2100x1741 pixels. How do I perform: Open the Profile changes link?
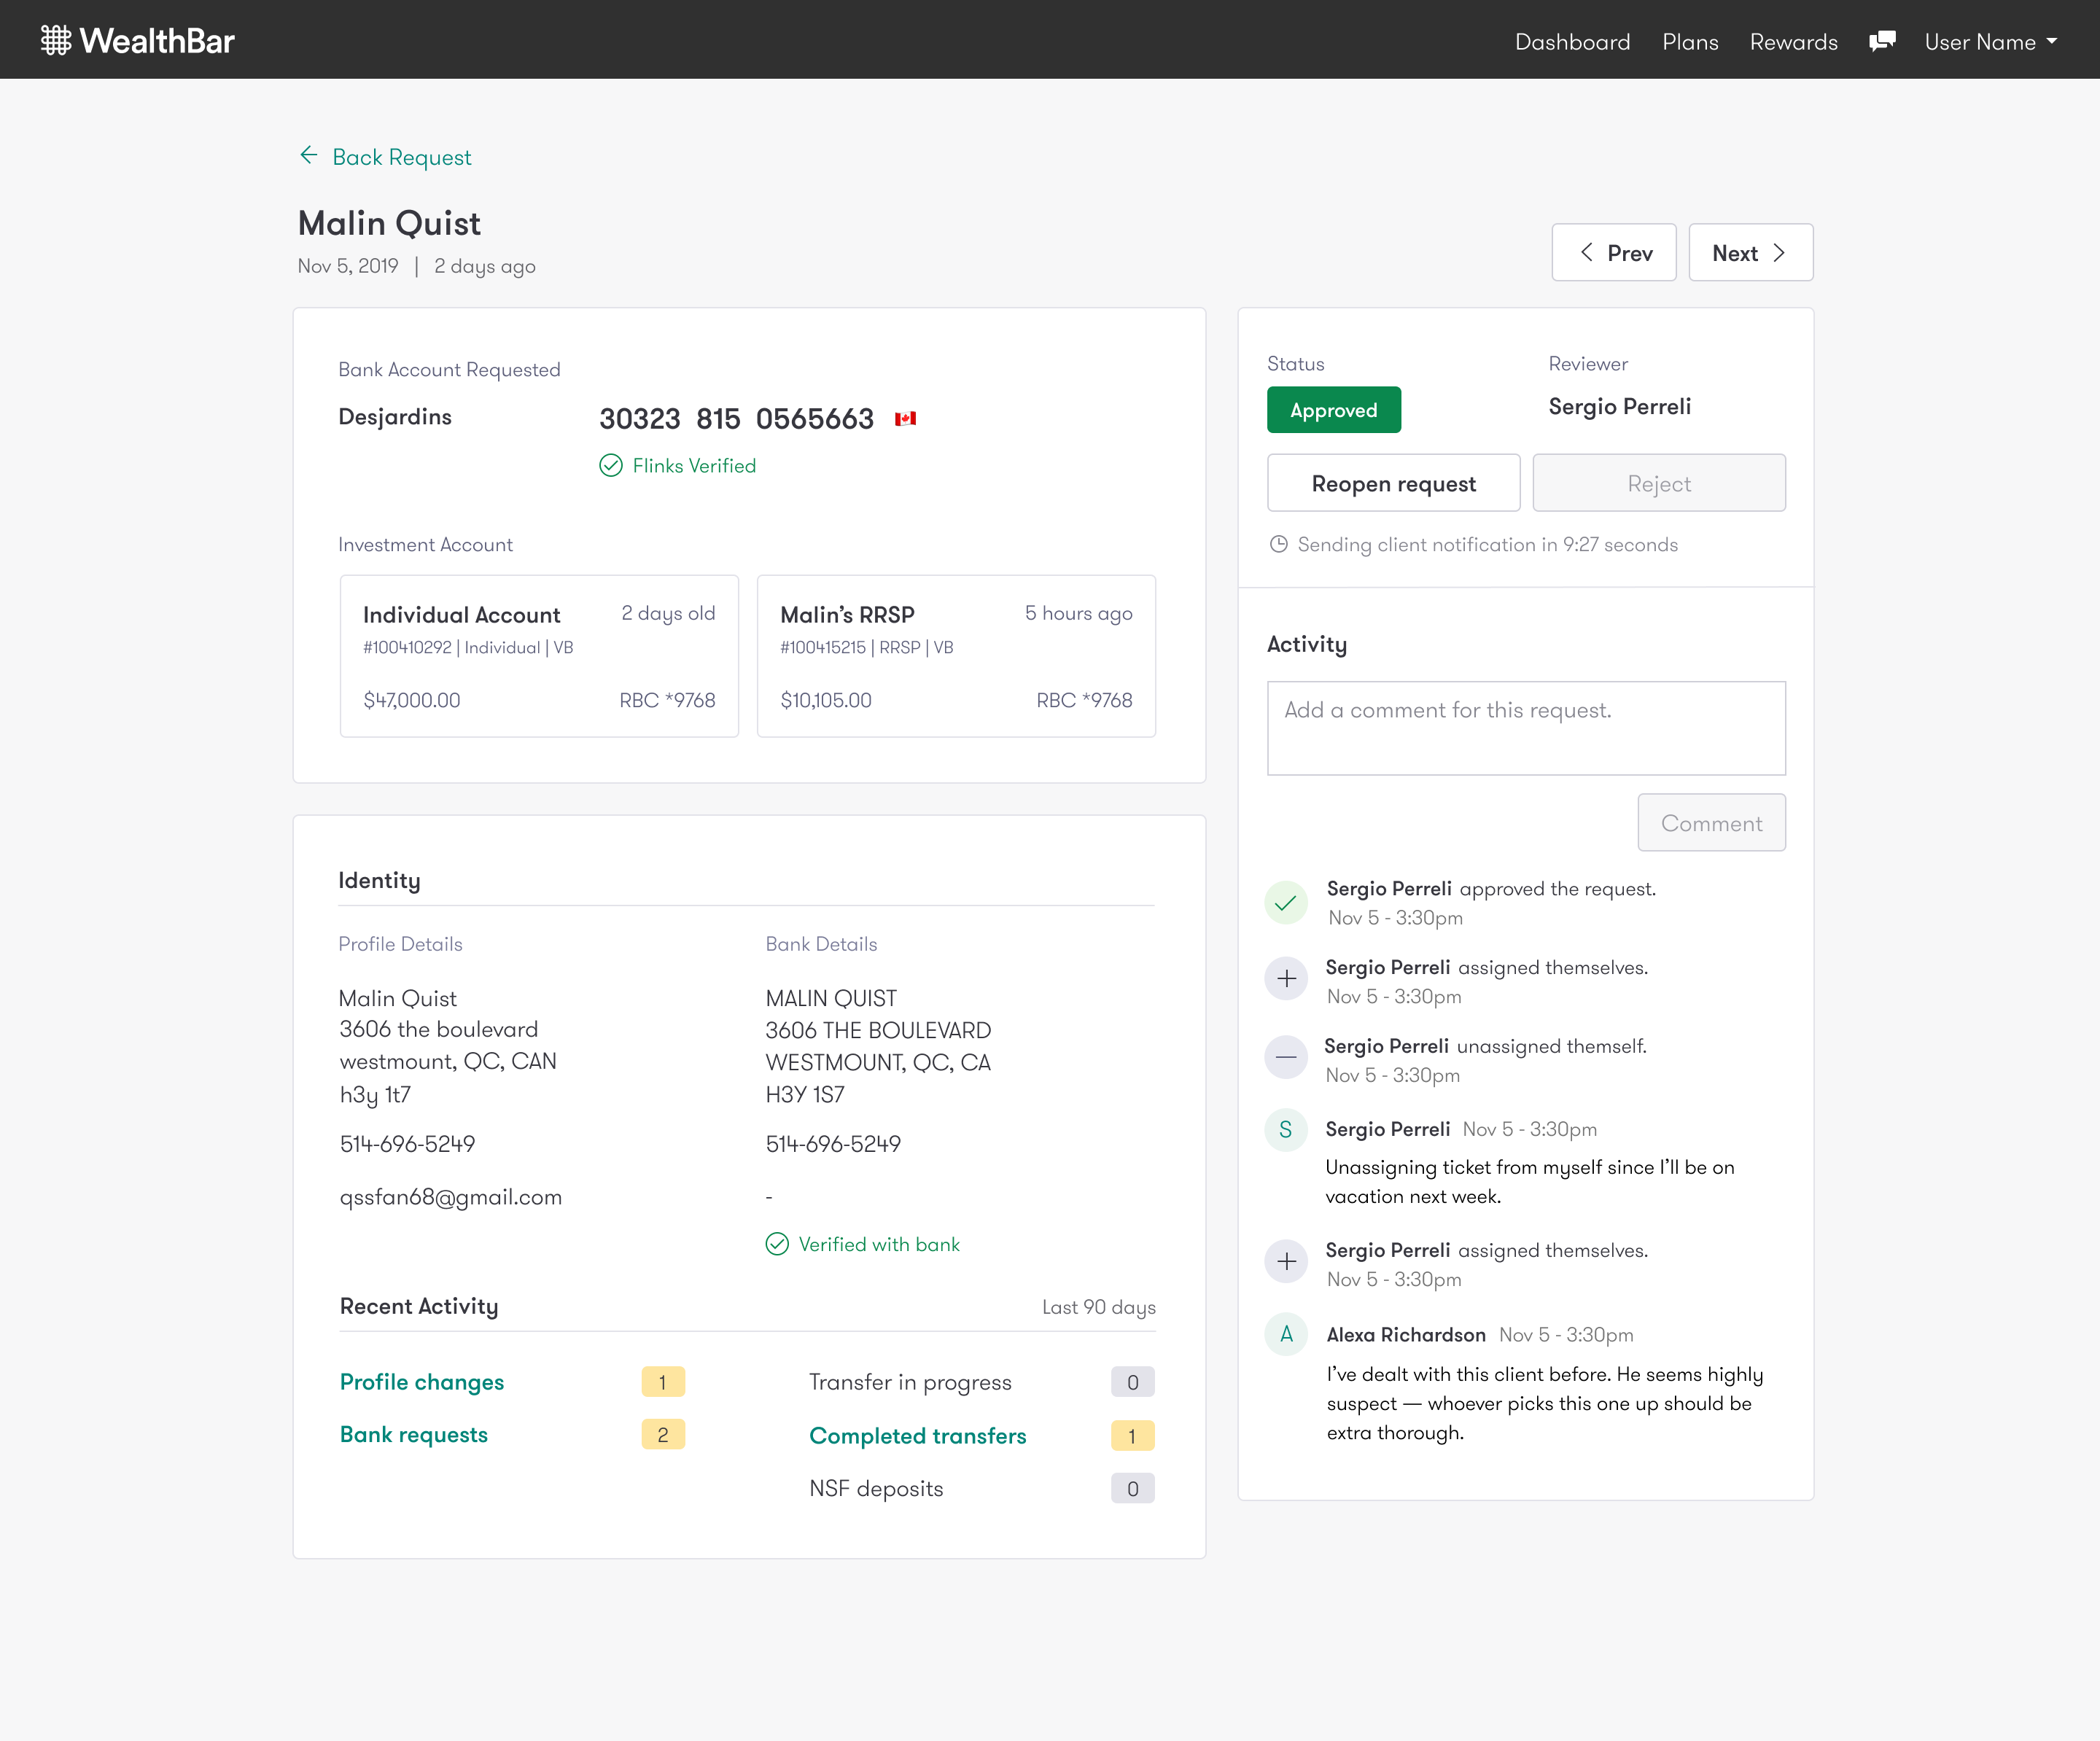pos(422,1382)
